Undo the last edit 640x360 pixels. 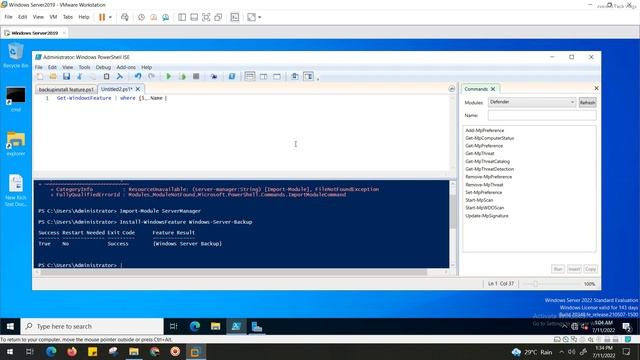pos(138,76)
